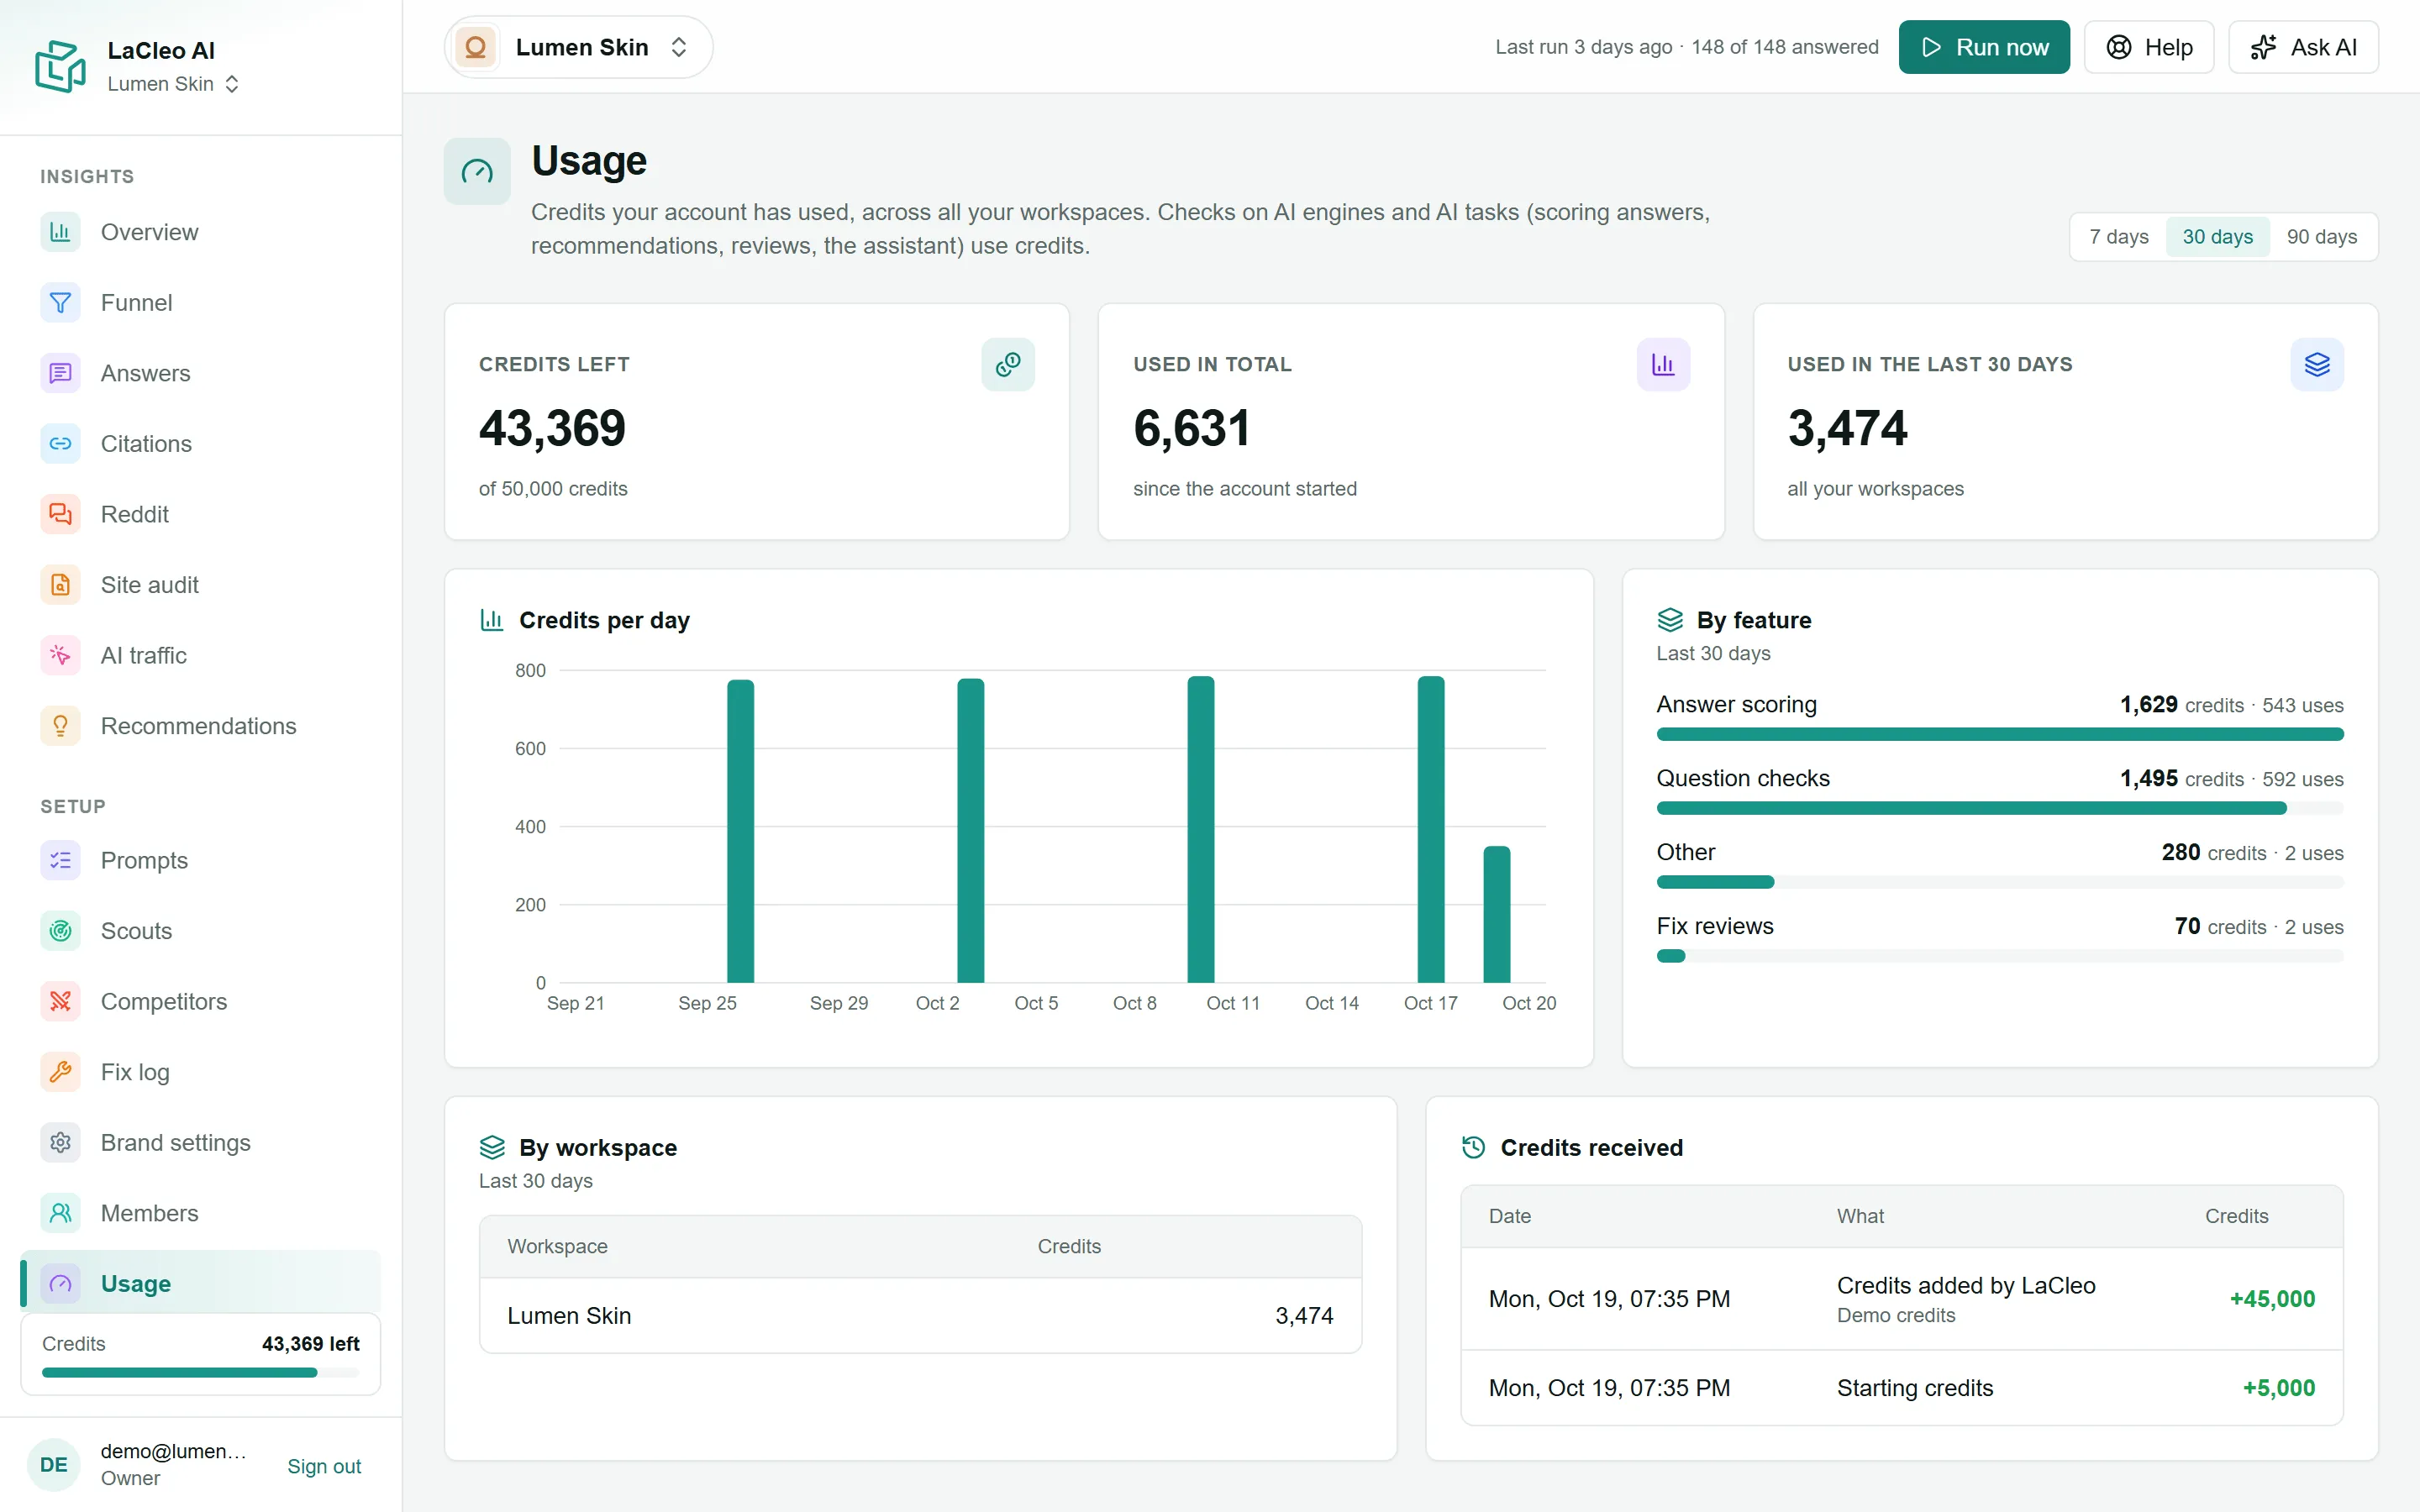This screenshot has width=2420, height=1512.
Task: Click the Members people icon
Action: point(60,1213)
